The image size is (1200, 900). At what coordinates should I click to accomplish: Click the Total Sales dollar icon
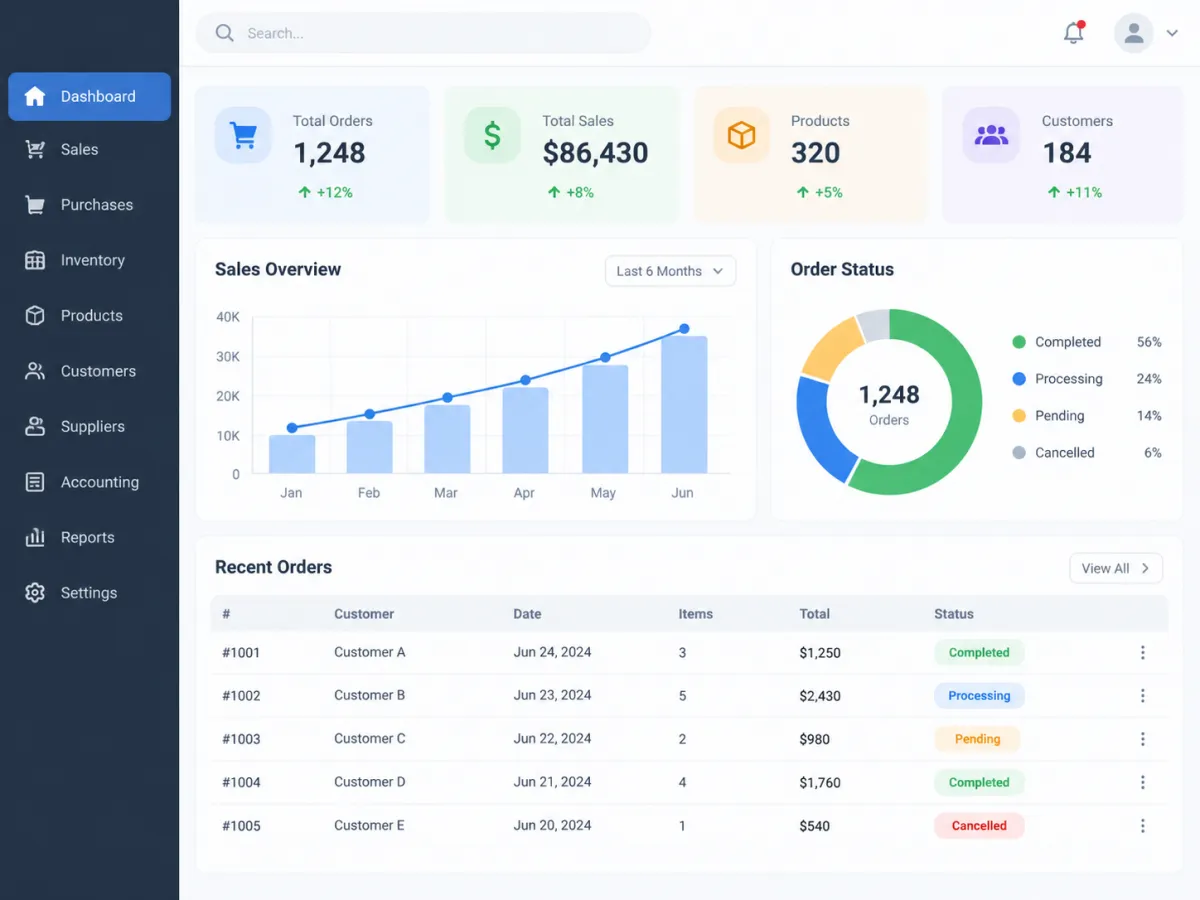point(492,135)
